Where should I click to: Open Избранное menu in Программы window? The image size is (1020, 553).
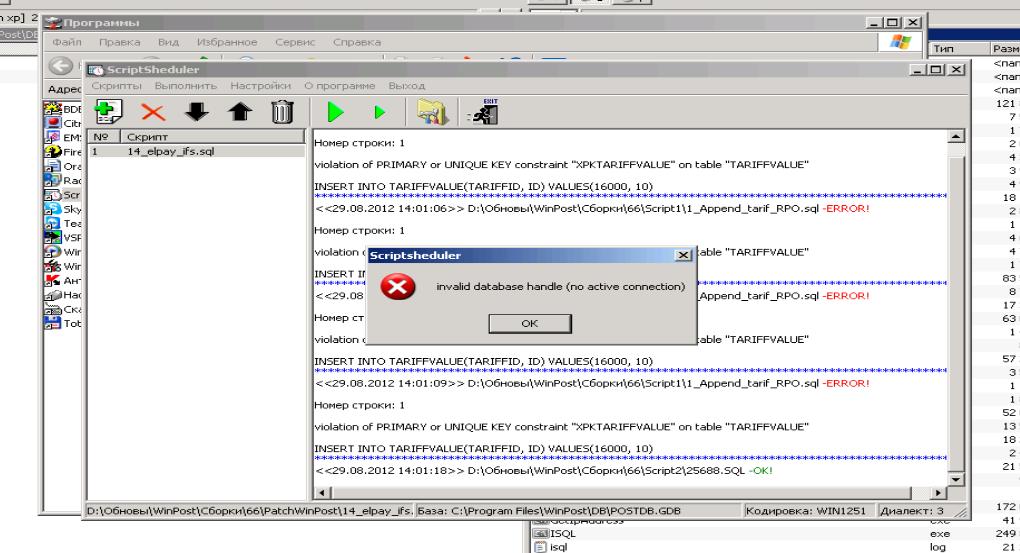click(x=227, y=42)
